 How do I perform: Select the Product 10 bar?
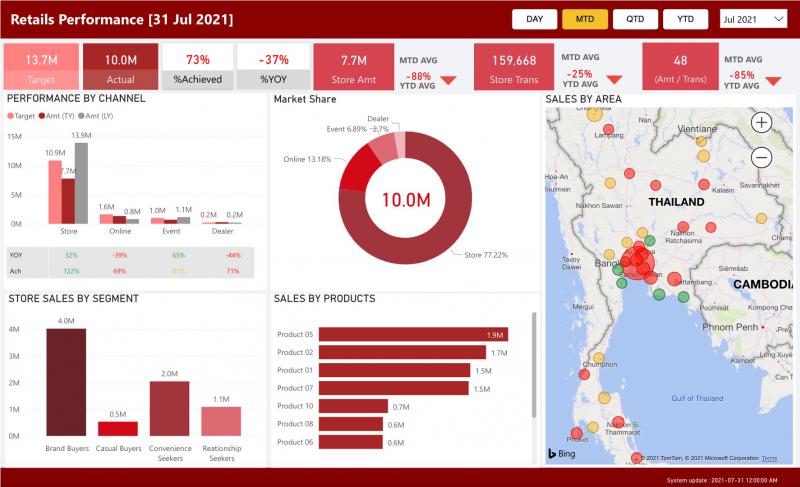(x=353, y=406)
